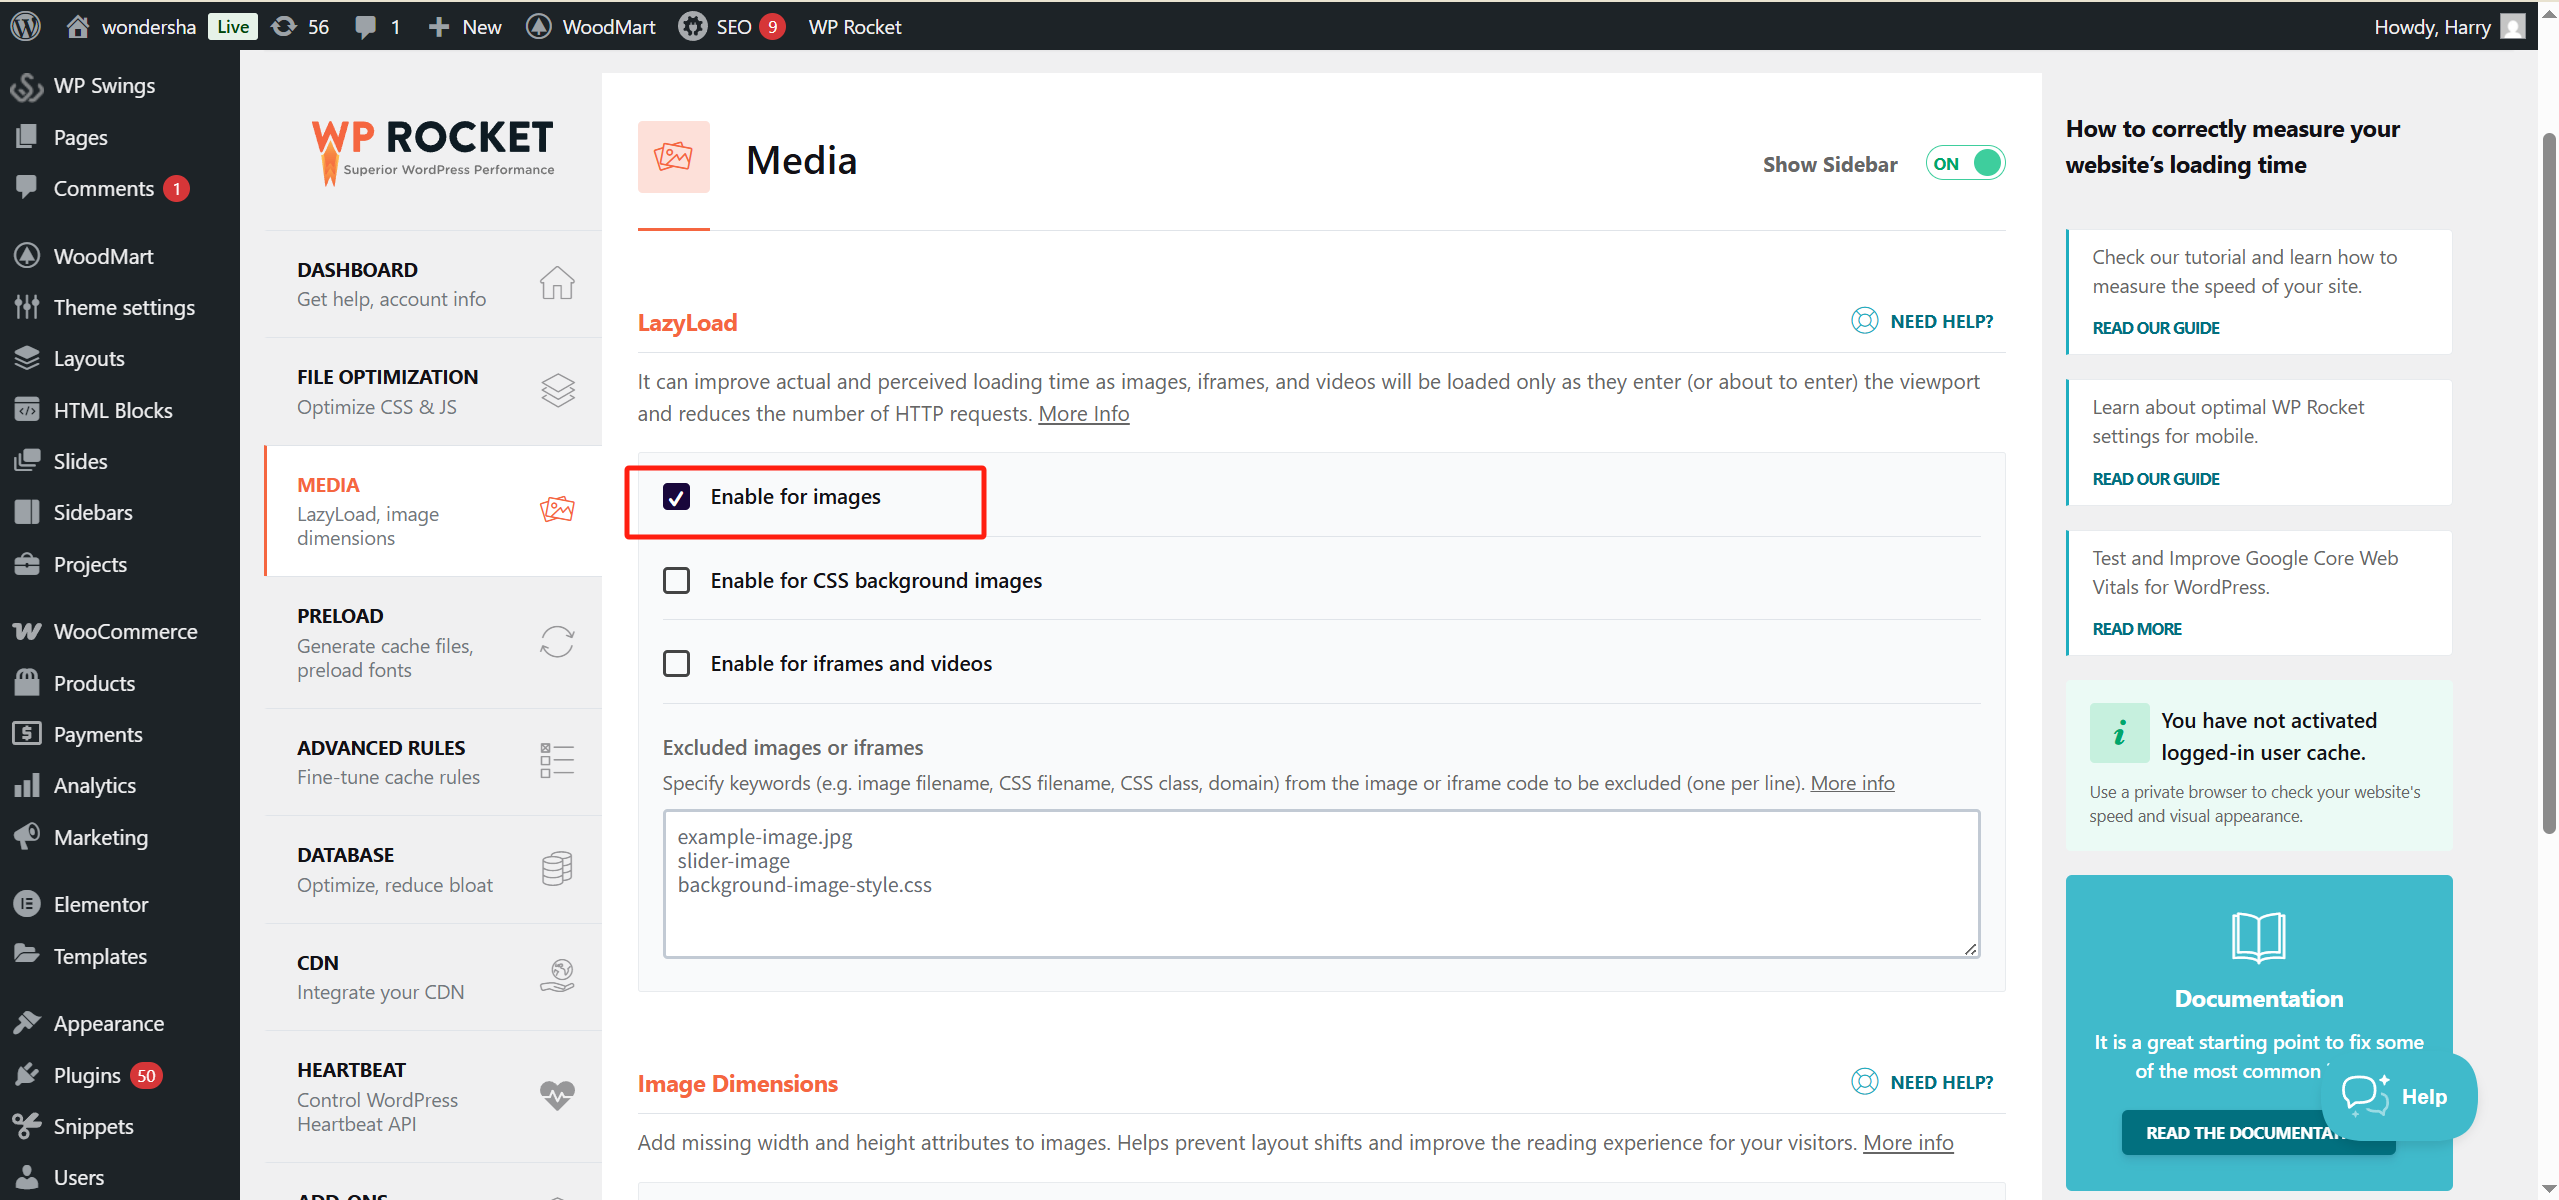The height and width of the screenshot is (1200, 2559).
Task: Click the Preload refresh arrows icon
Action: [557, 642]
